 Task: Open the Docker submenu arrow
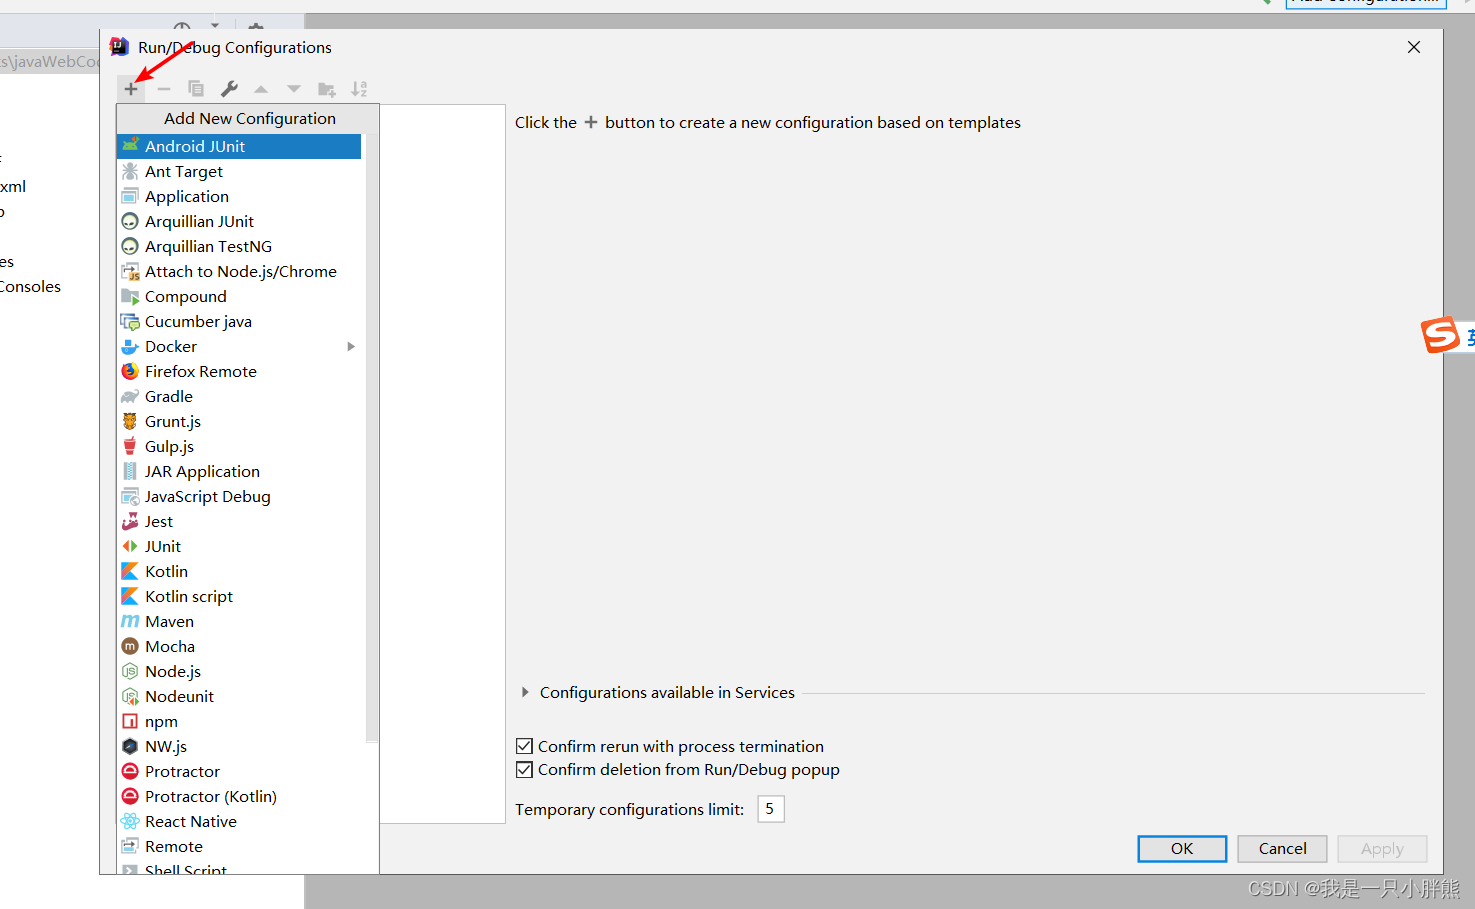coord(351,346)
